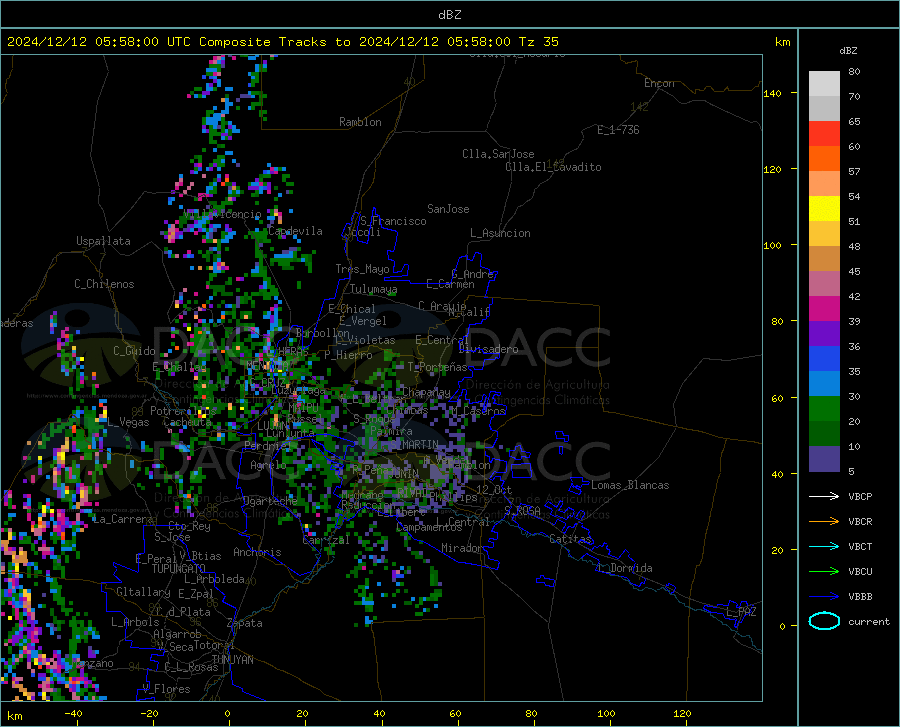The width and height of the screenshot is (900, 727).
Task: Select the purple 39 dBZ color band
Action: pyautogui.click(x=824, y=333)
